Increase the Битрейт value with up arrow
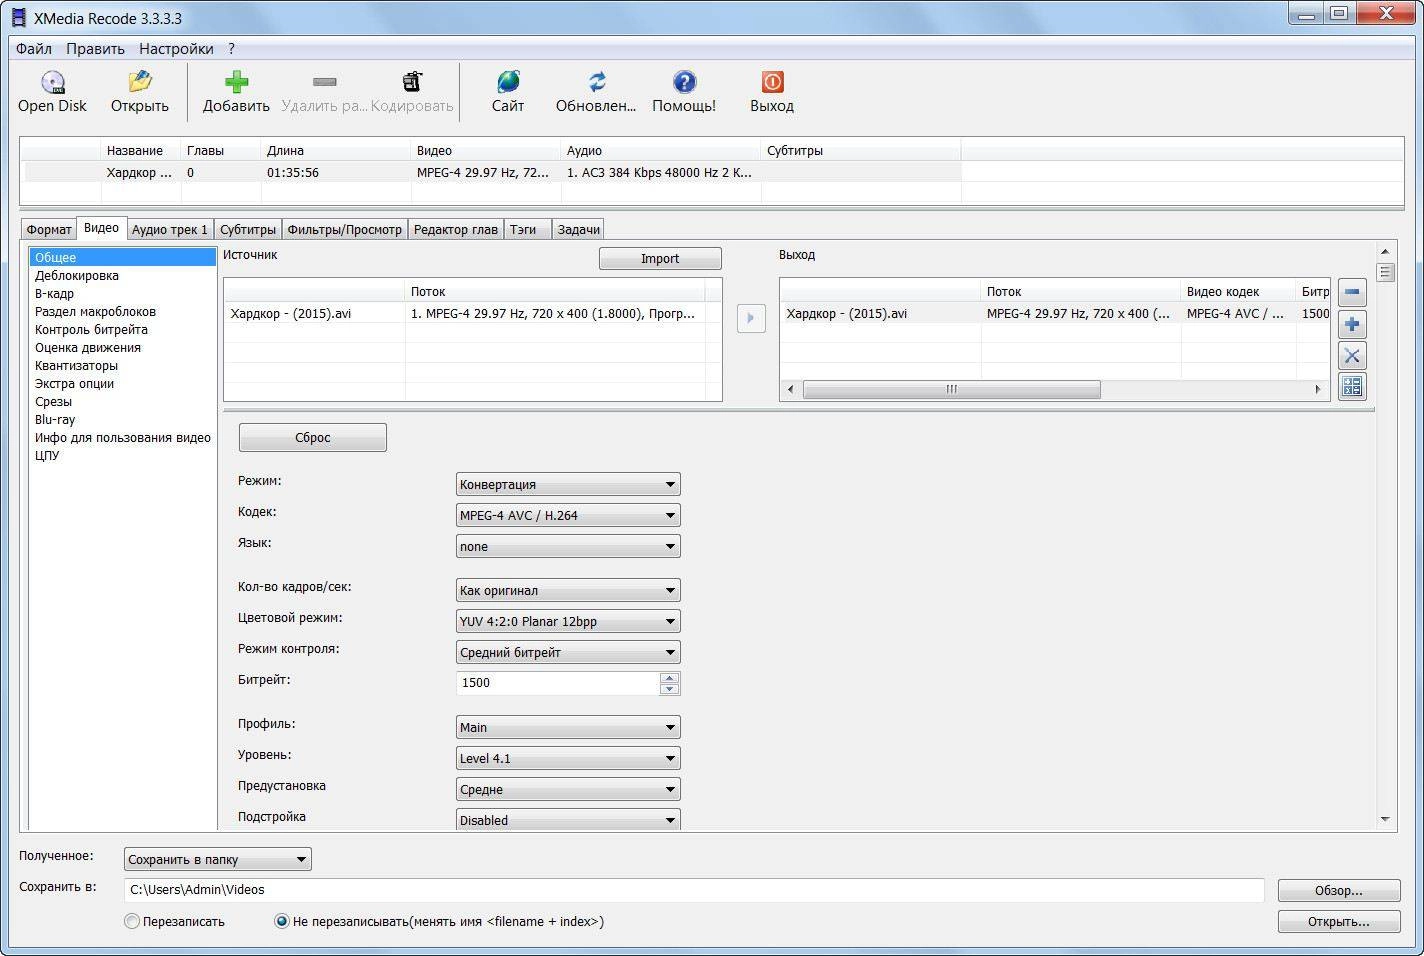The height and width of the screenshot is (956, 1424). [670, 677]
